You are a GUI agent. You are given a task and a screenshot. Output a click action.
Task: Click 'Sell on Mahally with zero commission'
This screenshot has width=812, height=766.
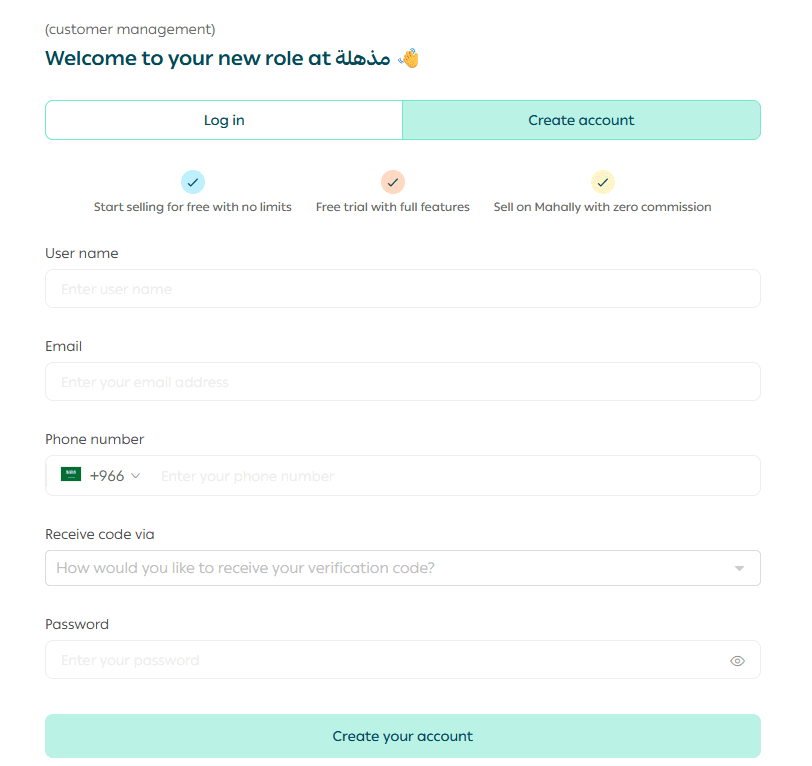602,207
